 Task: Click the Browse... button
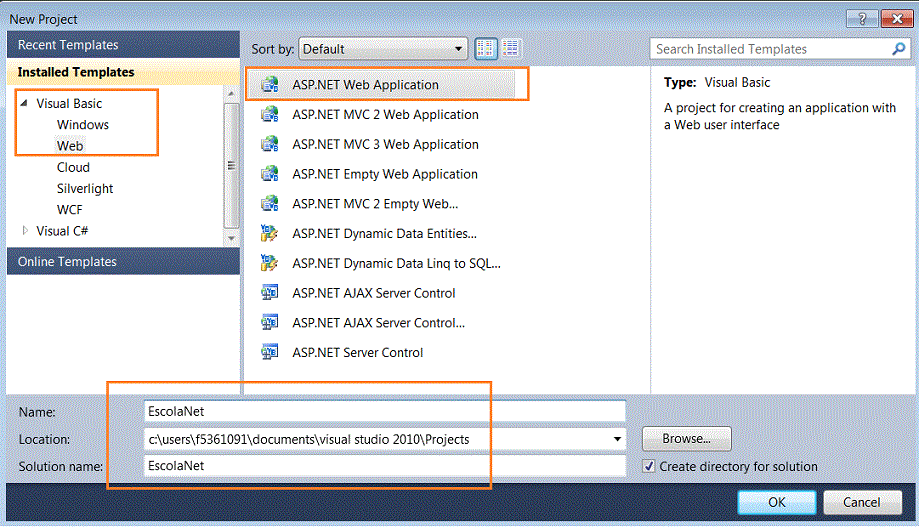[x=686, y=438]
